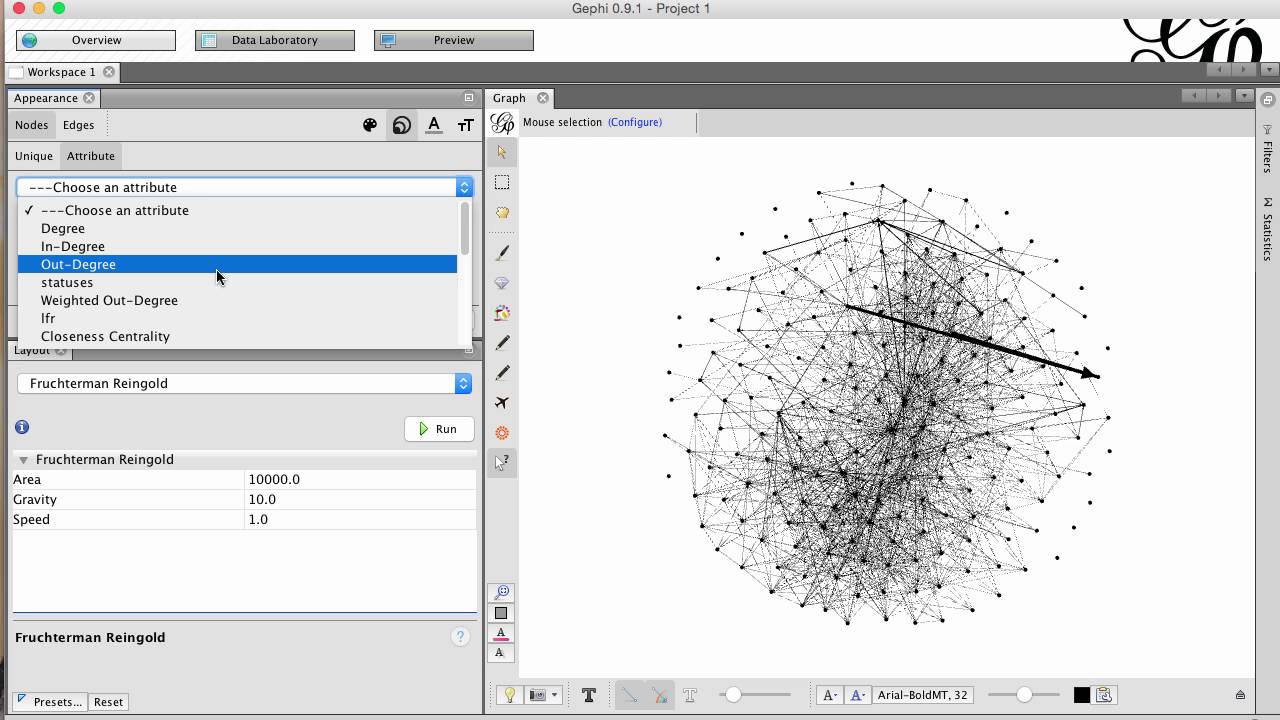Viewport: 1280px width, 720px height.
Task: Click the node pencil tool
Action: (502, 343)
